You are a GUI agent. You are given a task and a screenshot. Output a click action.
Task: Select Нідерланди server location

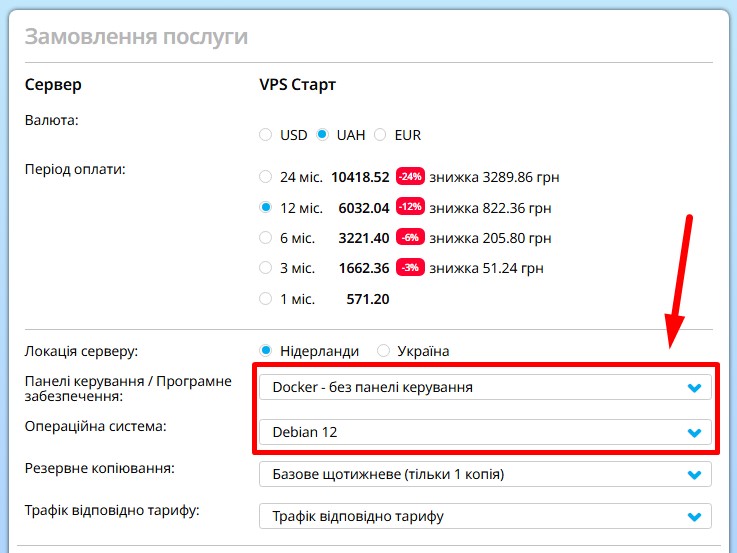click(266, 350)
